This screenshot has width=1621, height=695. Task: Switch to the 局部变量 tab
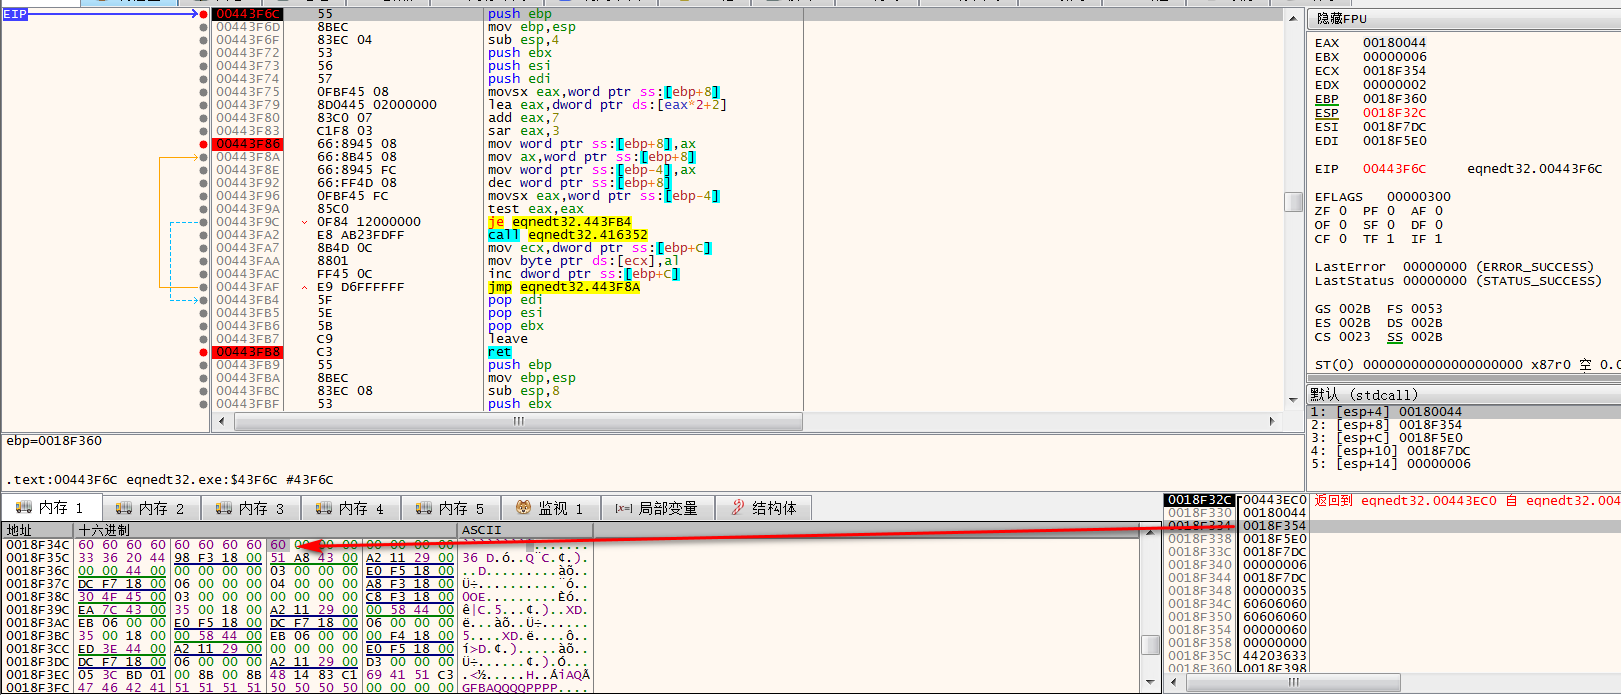656,508
